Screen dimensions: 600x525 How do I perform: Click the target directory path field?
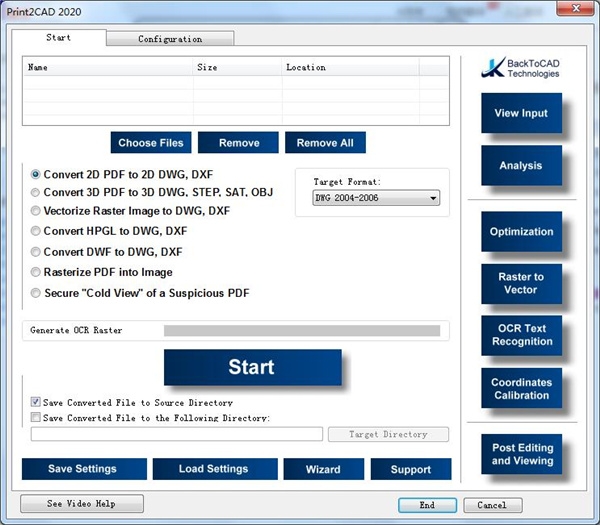point(177,434)
